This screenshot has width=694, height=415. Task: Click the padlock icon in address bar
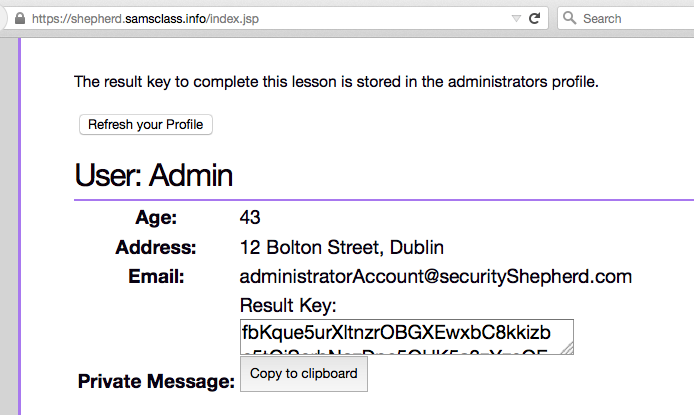[18, 18]
